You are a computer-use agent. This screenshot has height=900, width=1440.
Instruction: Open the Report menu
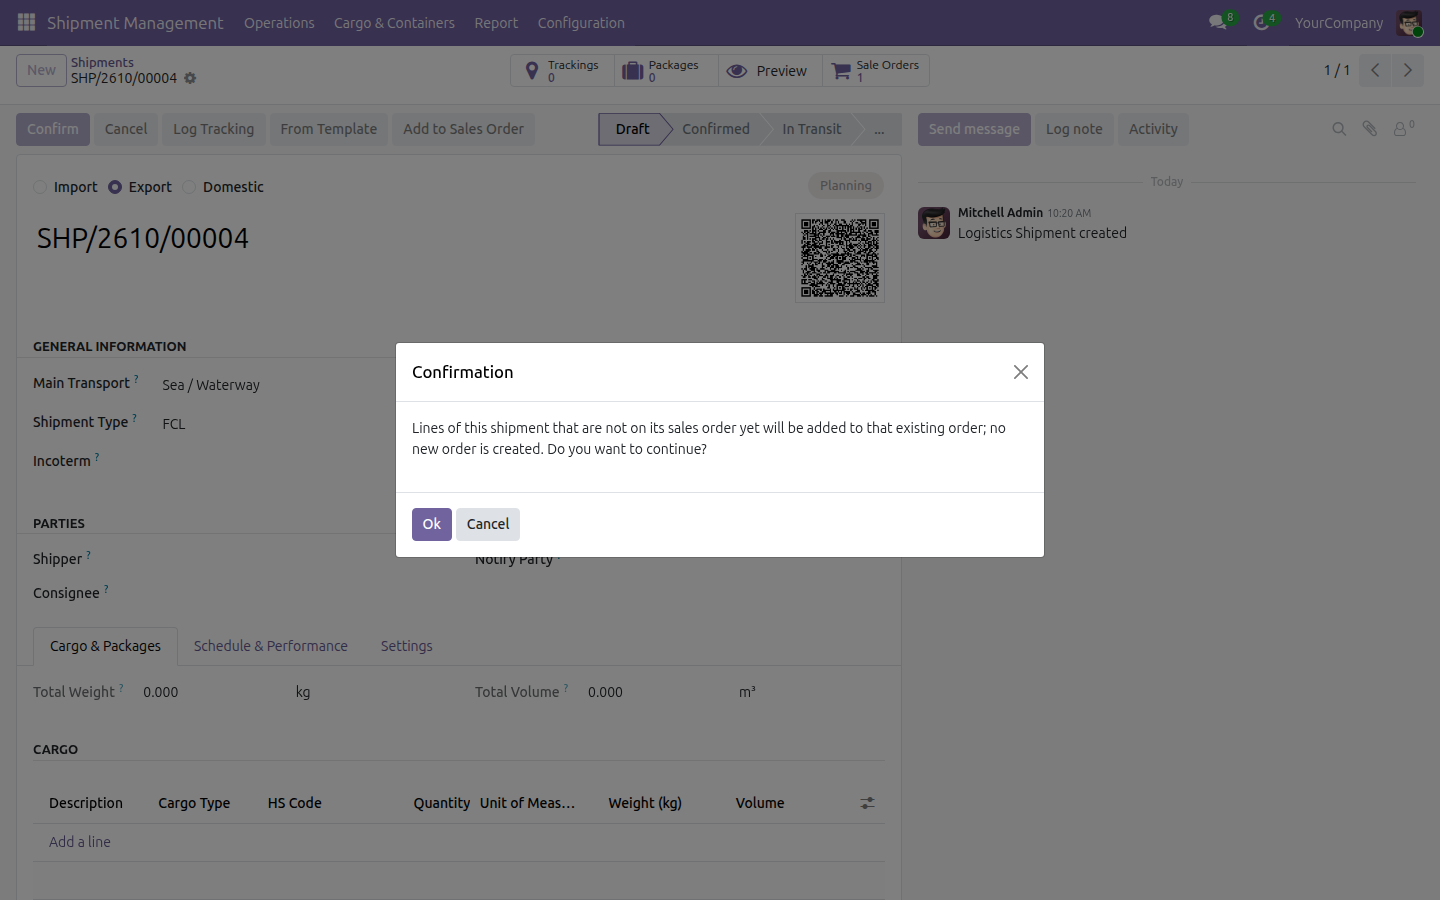[x=496, y=23]
